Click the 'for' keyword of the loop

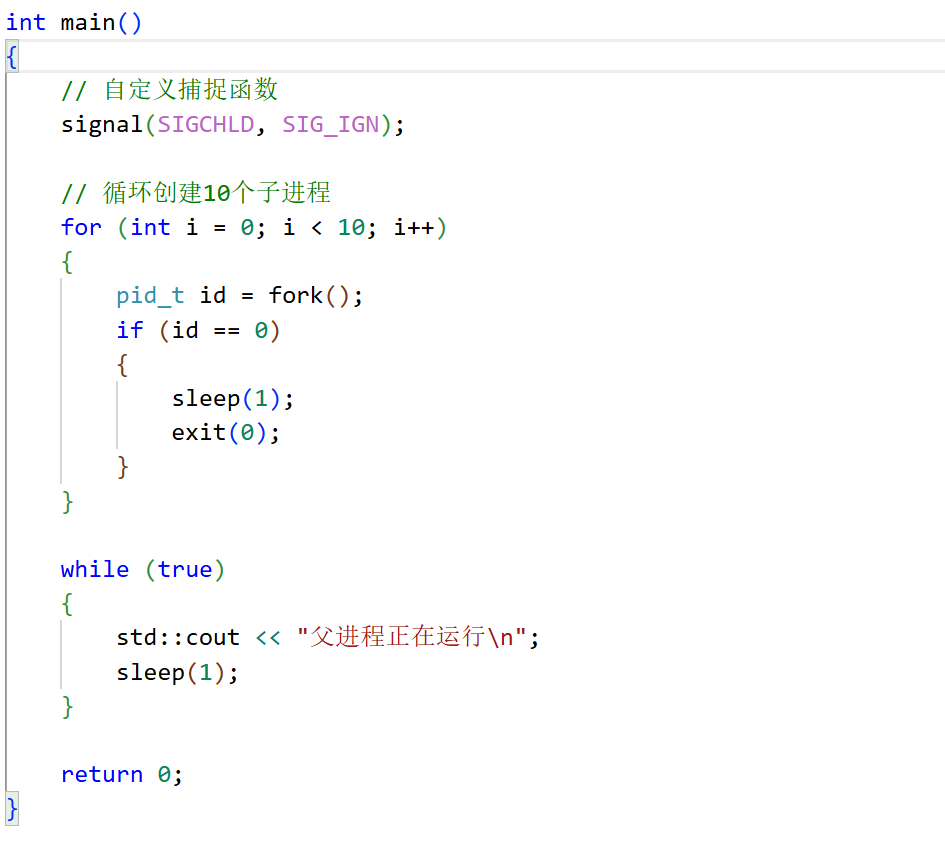tap(81, 228)
